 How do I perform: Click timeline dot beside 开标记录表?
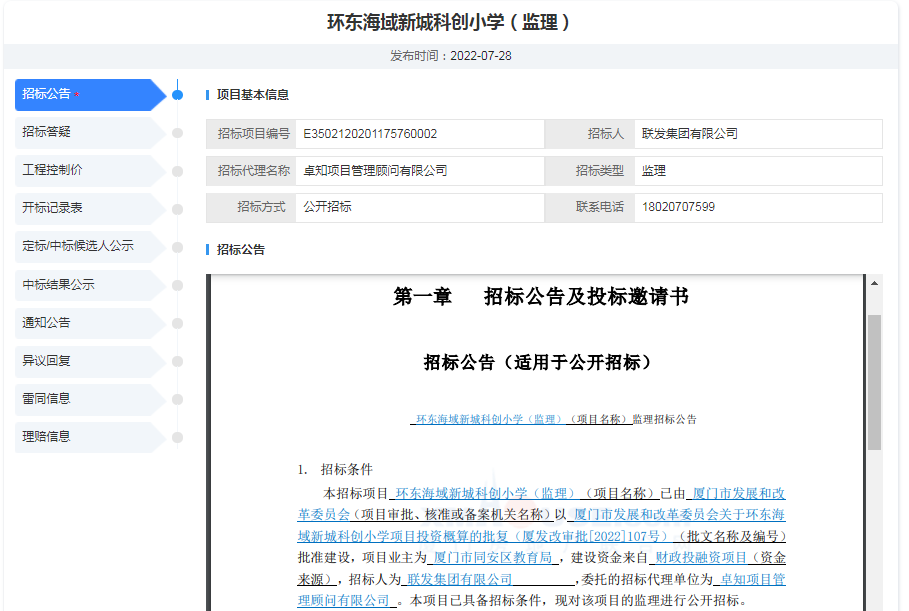point(178,209)
